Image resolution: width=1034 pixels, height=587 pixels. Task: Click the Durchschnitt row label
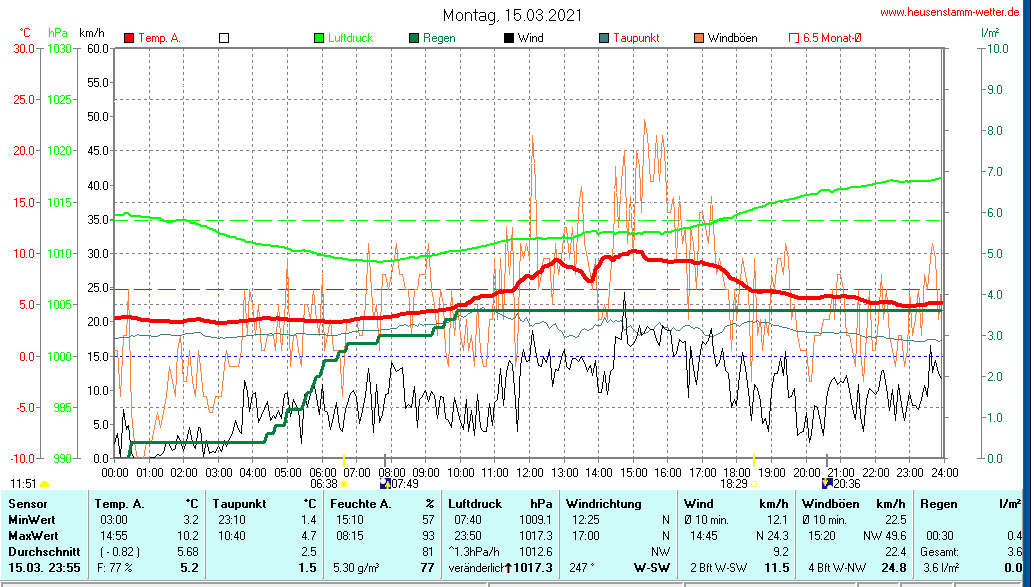[x=44, y=551]
